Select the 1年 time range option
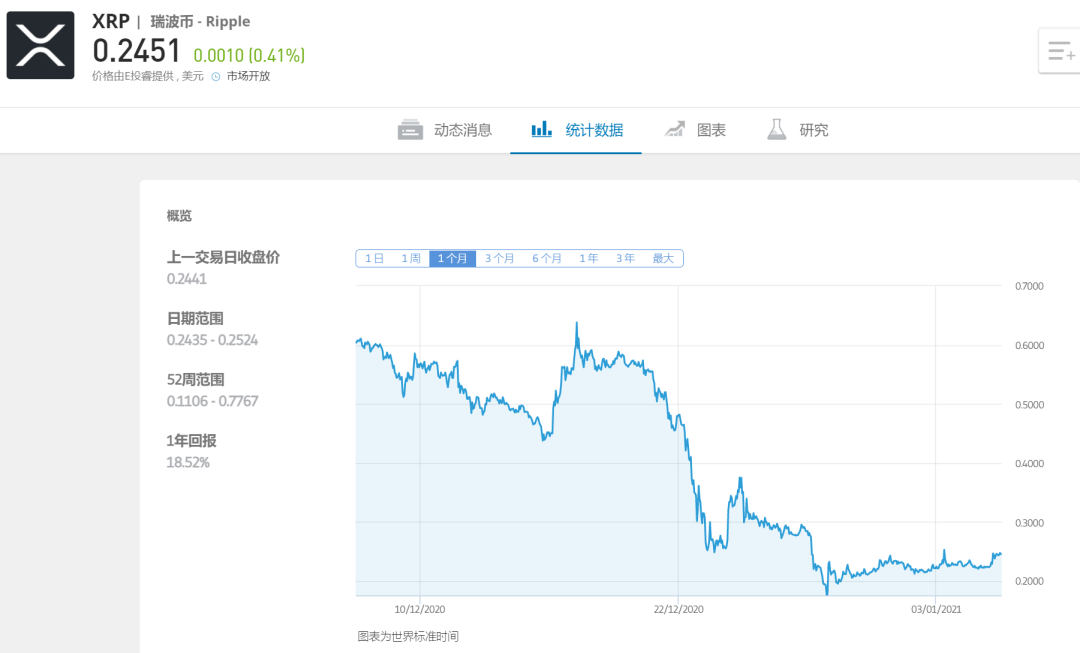 pos(589,257)
